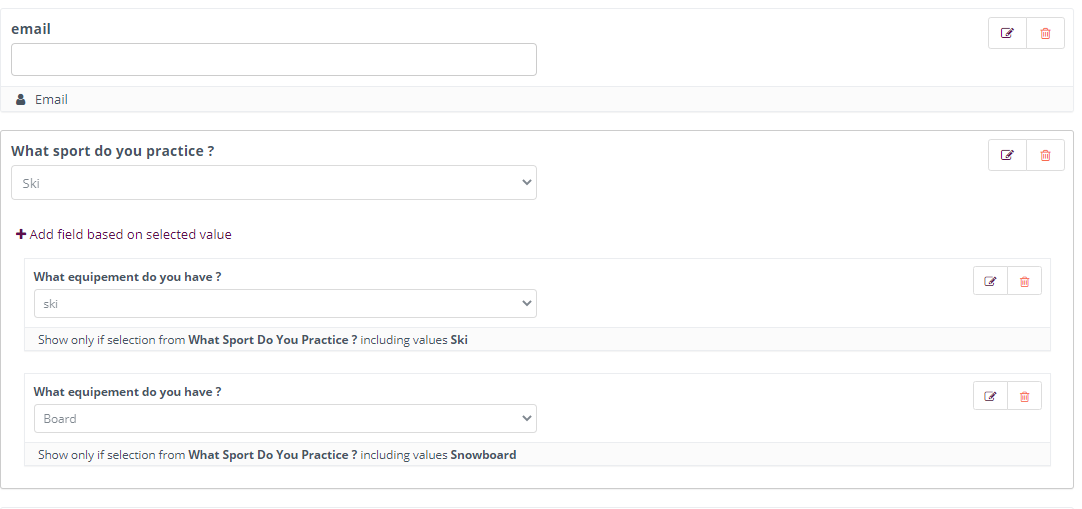Edit the equipment field shown for Ski
The height and width of the screenshot is (509, 1082).
pos(990,281)
